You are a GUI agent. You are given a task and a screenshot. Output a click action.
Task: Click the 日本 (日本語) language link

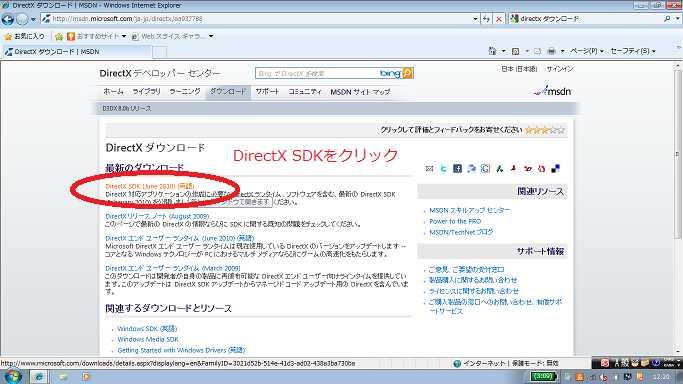[x=519, y=69]
